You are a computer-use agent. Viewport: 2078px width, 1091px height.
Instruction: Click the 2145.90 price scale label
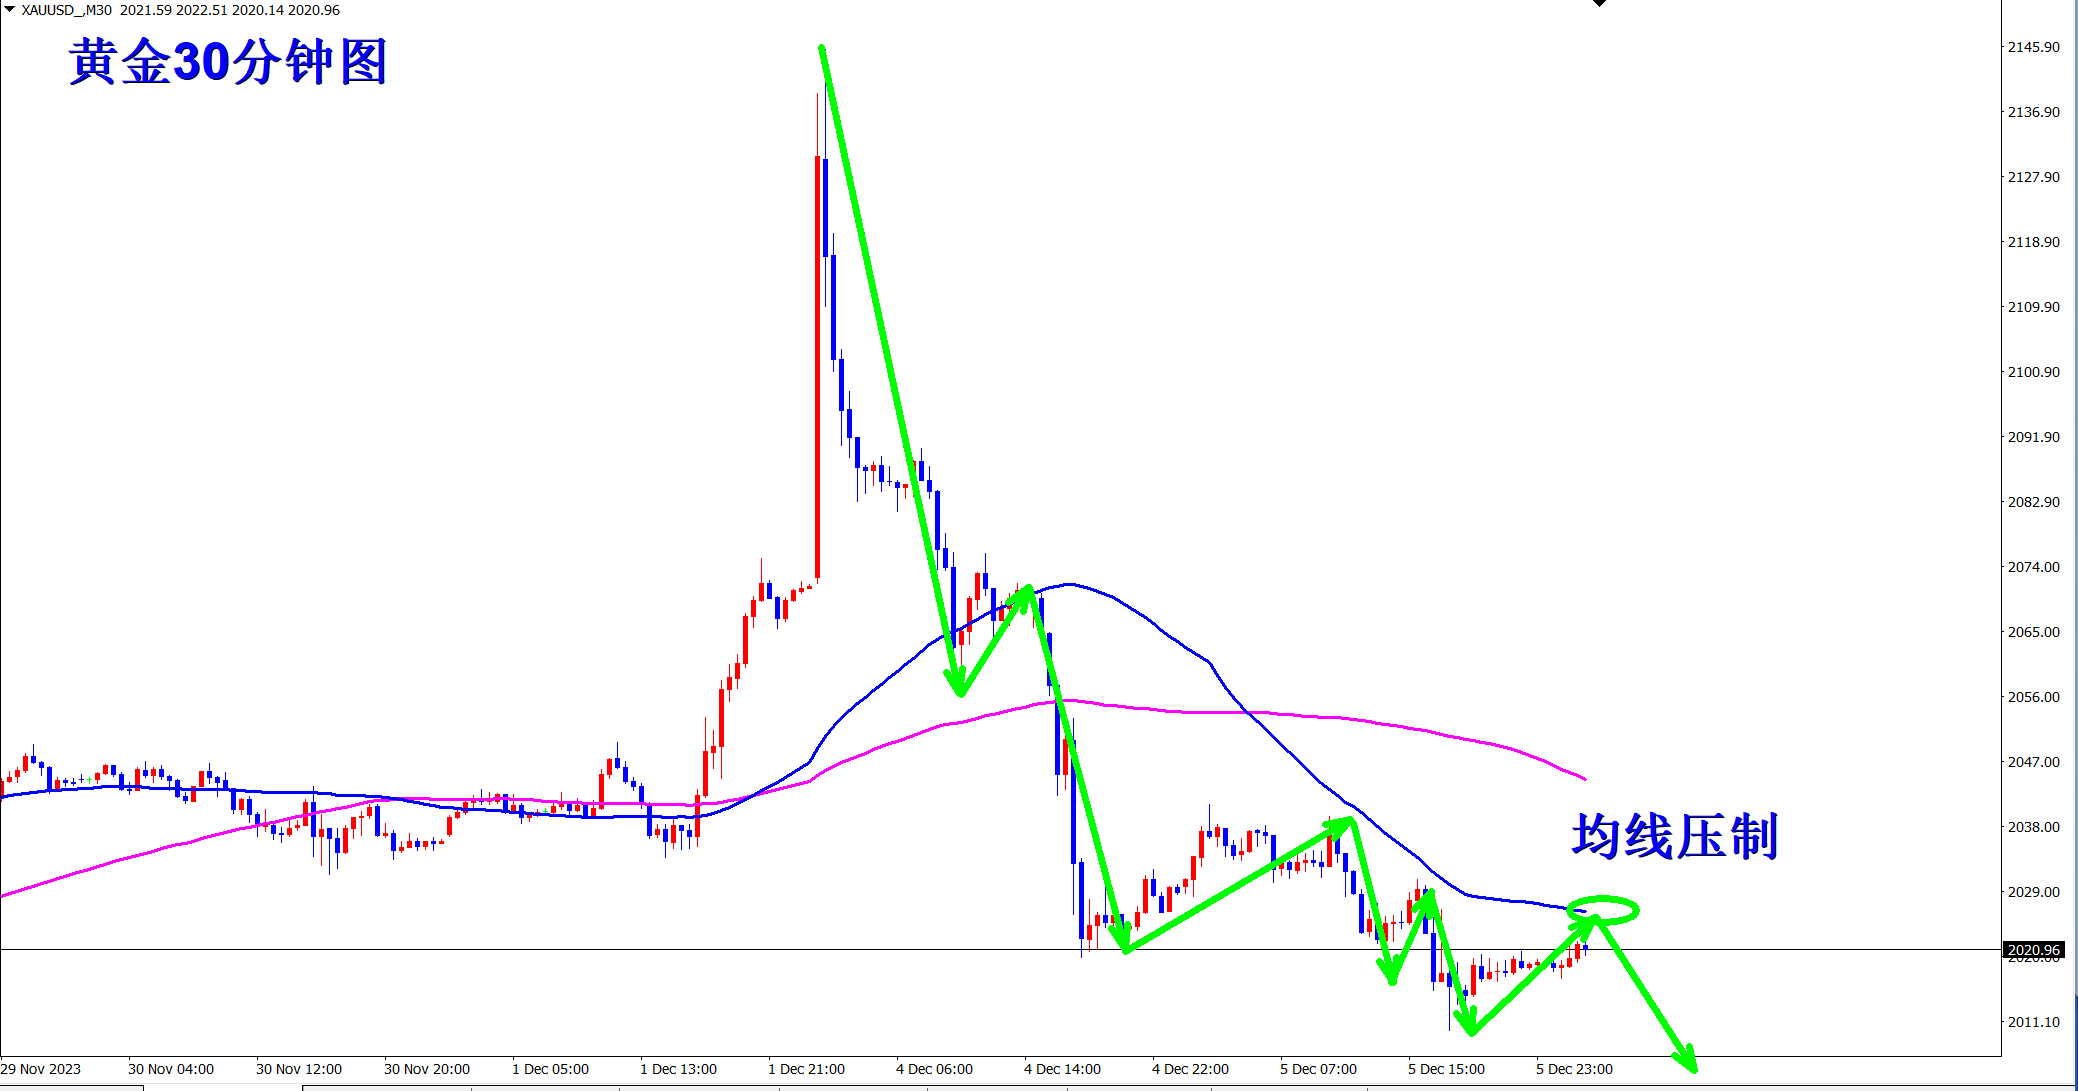coord(2033,47)
